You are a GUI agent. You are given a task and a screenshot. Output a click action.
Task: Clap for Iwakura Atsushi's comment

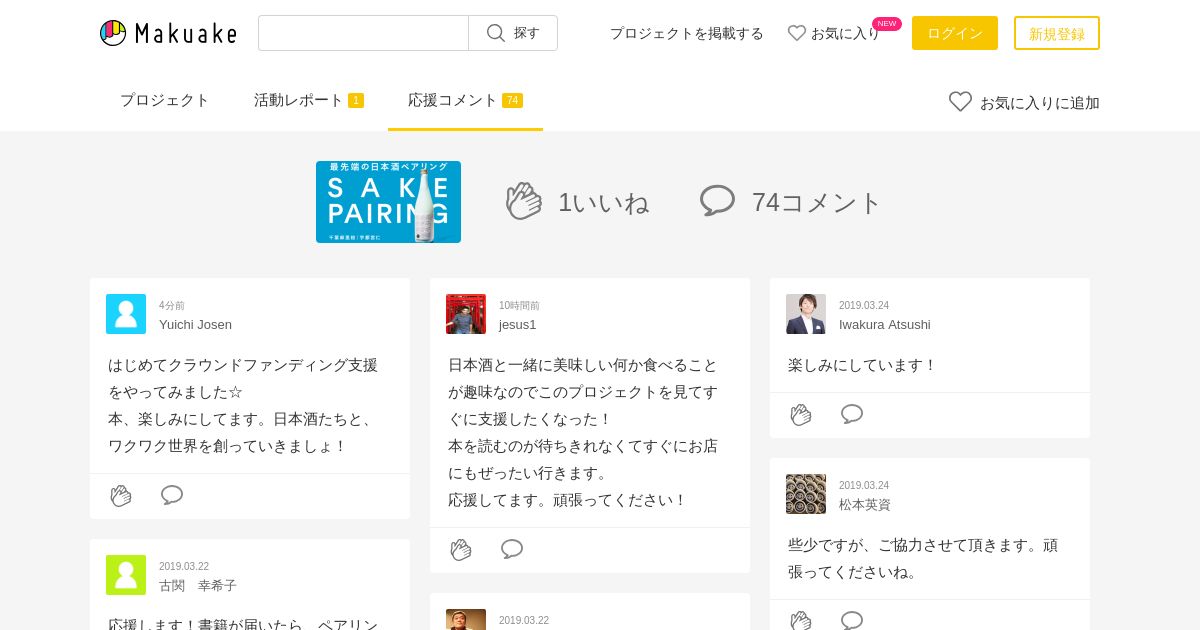[x=801, y=414]
